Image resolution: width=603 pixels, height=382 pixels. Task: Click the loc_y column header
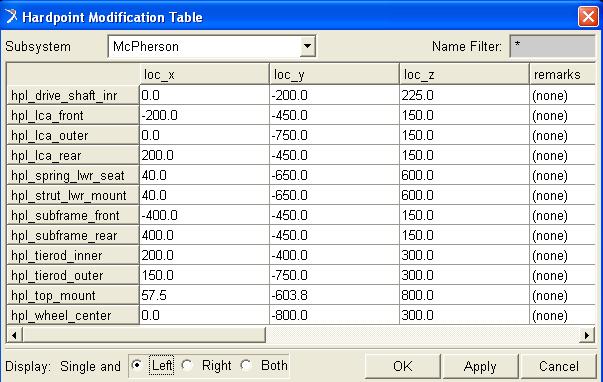point(335,74)
